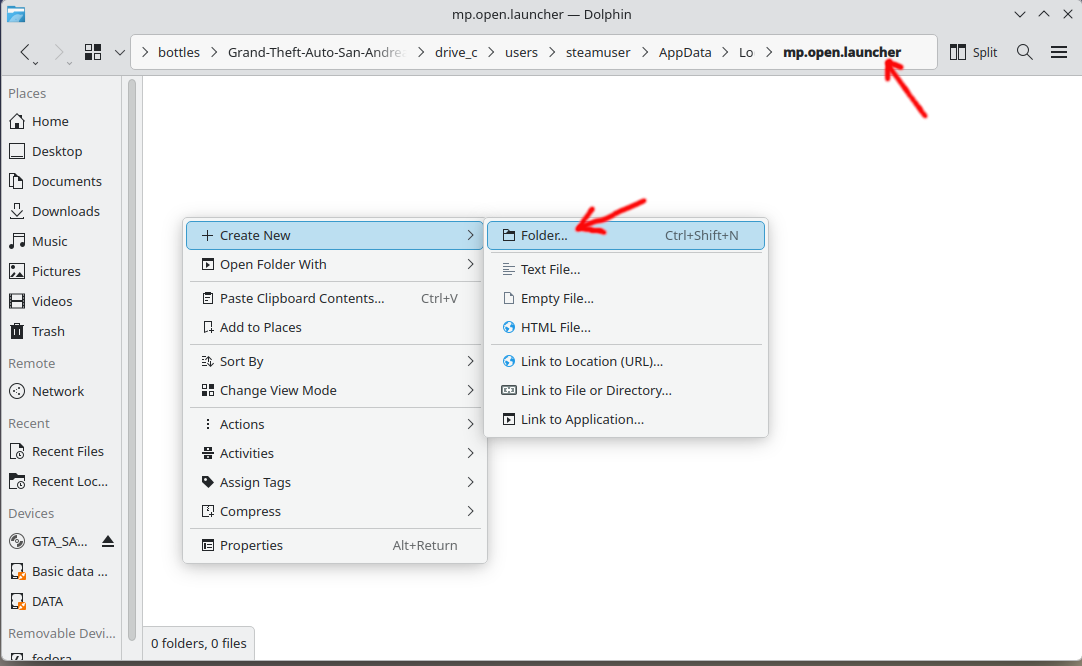Click Grand-Theft-Auto-San-Andreas breadcrumb
This screenshot has height=666, width=1082.
point(317,52)
